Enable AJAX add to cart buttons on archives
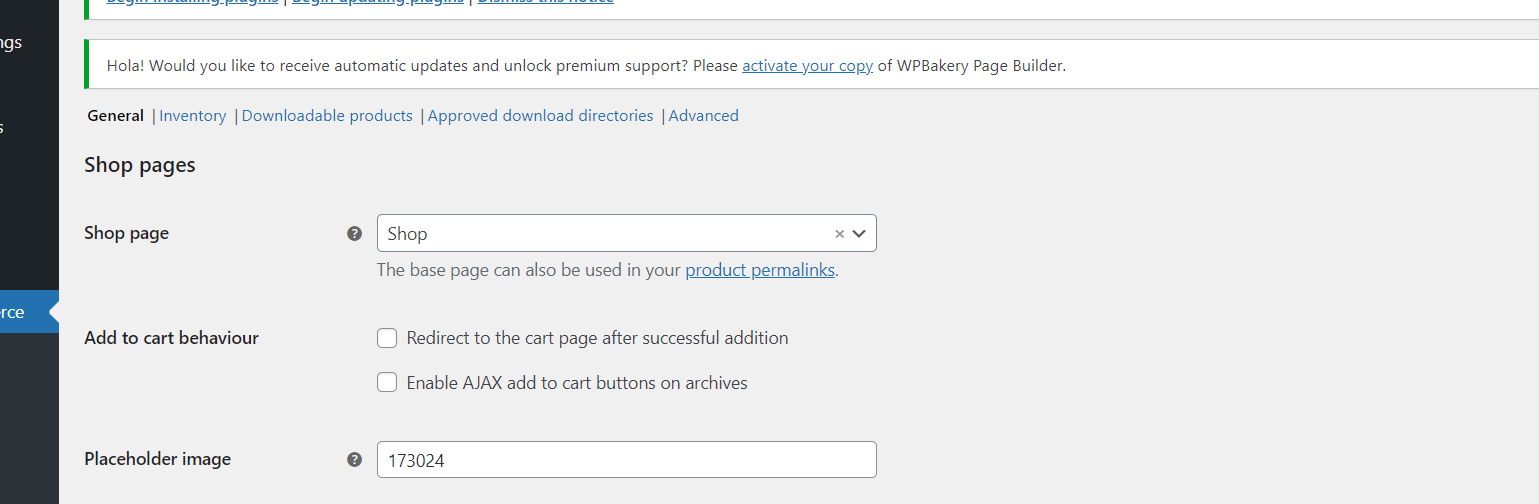The height and width of the screenshot is (504, 1539). tap(387, 383)
